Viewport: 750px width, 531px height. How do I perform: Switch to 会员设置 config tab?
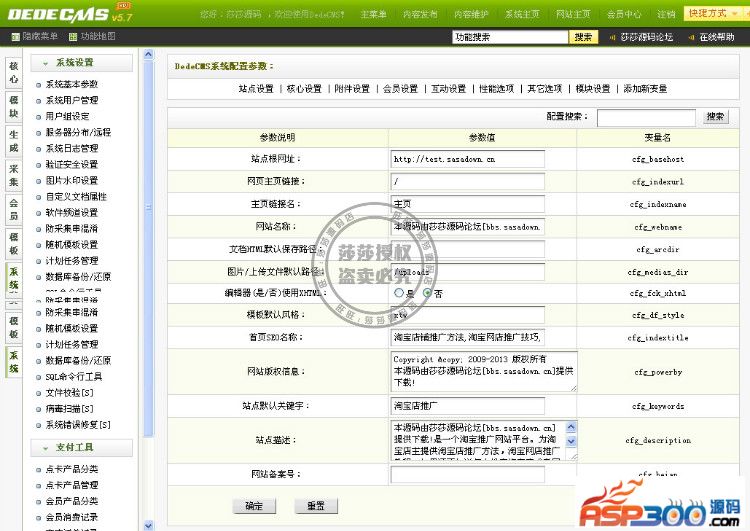coord(400,88)
